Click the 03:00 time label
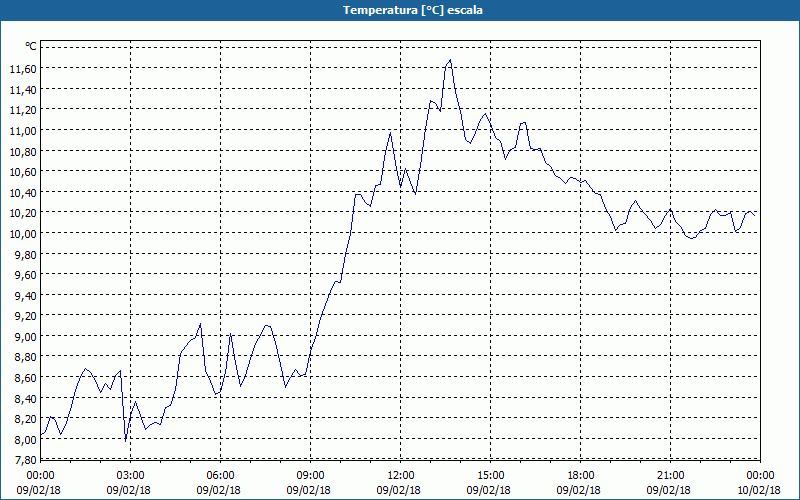Viewport: 800px width, 500px height. [x=131, y=476]
